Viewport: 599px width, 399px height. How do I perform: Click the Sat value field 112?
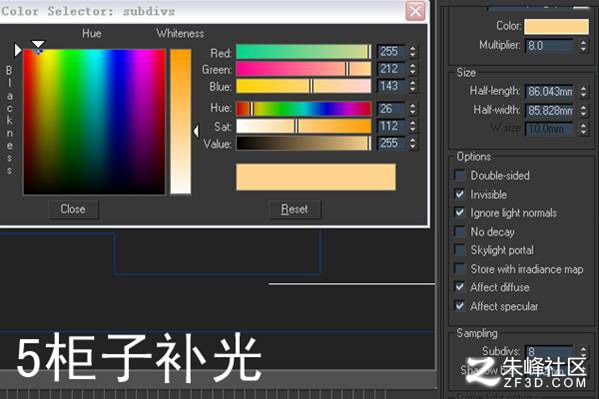pyautogui.click(x=391, y=126)
